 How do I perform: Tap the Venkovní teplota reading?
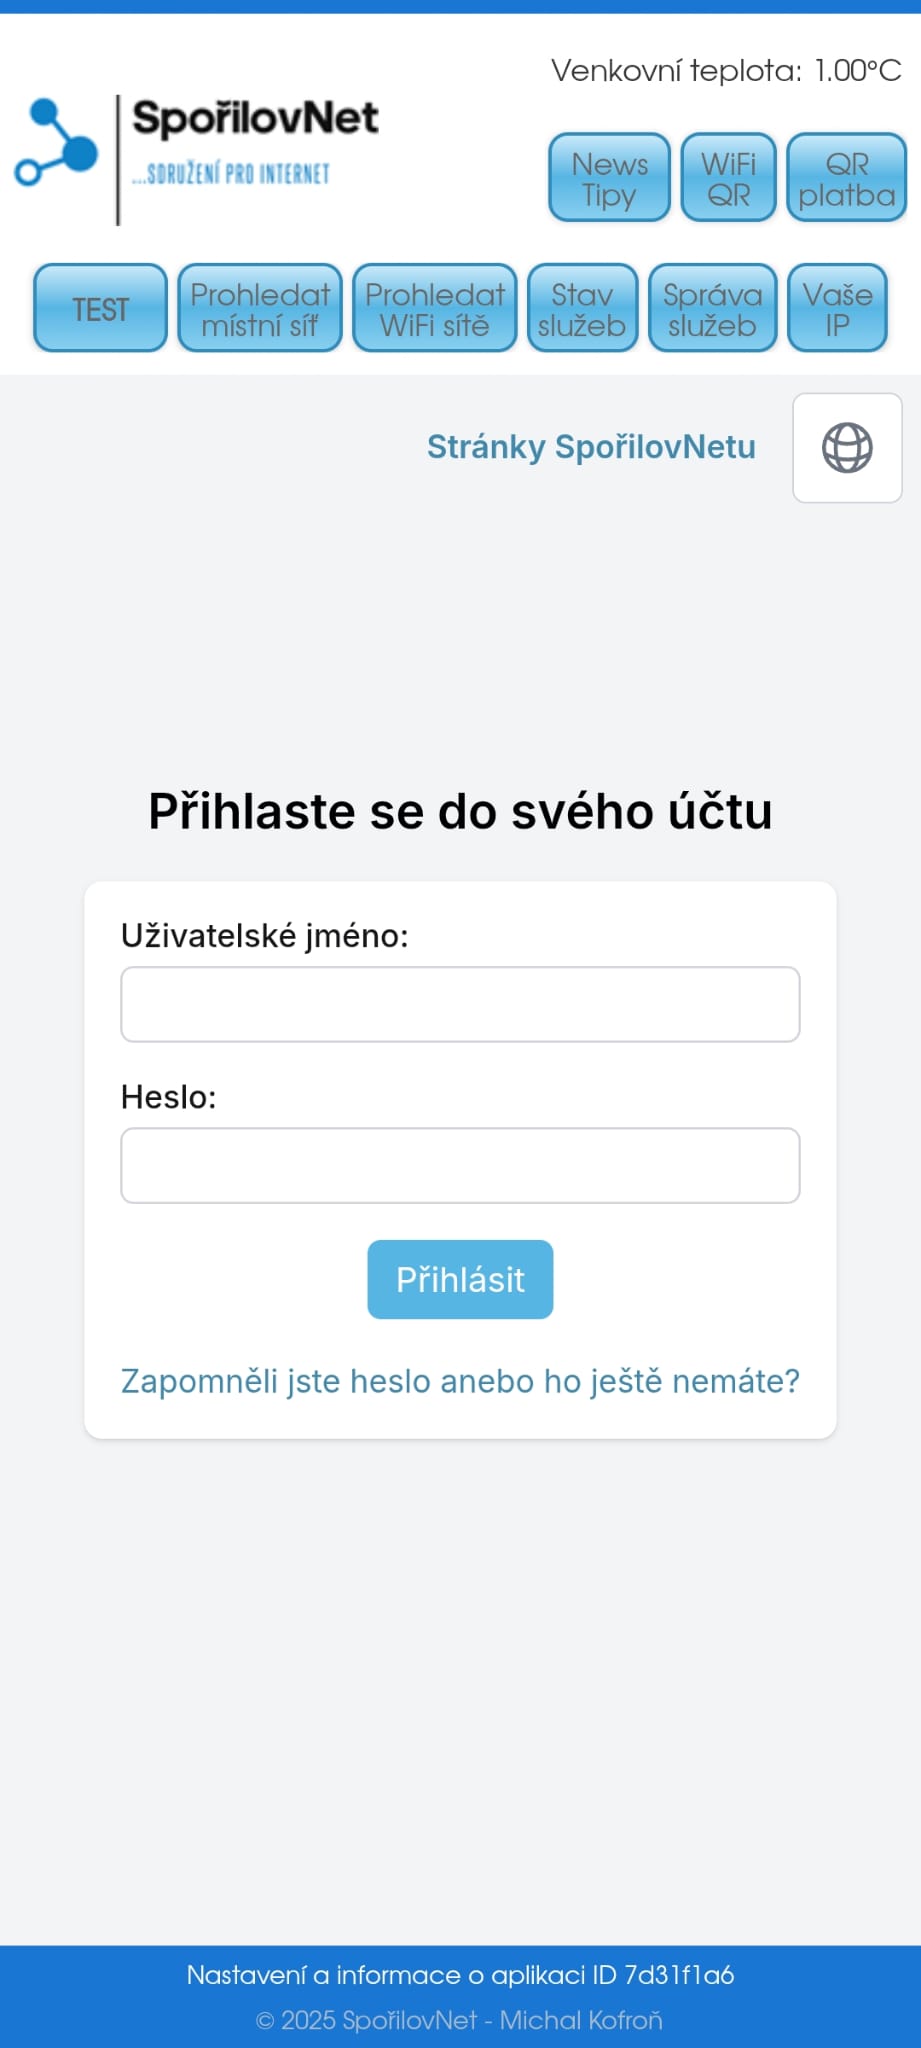[726, 70]
